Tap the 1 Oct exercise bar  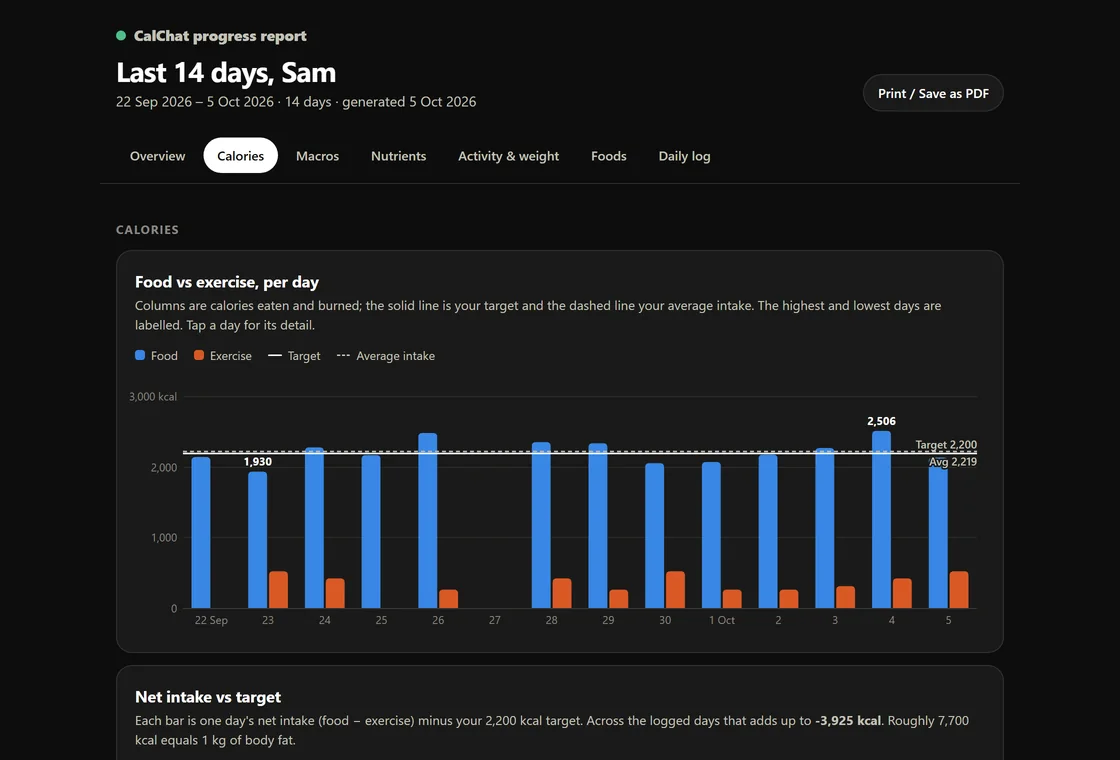(x=732, y=599)
